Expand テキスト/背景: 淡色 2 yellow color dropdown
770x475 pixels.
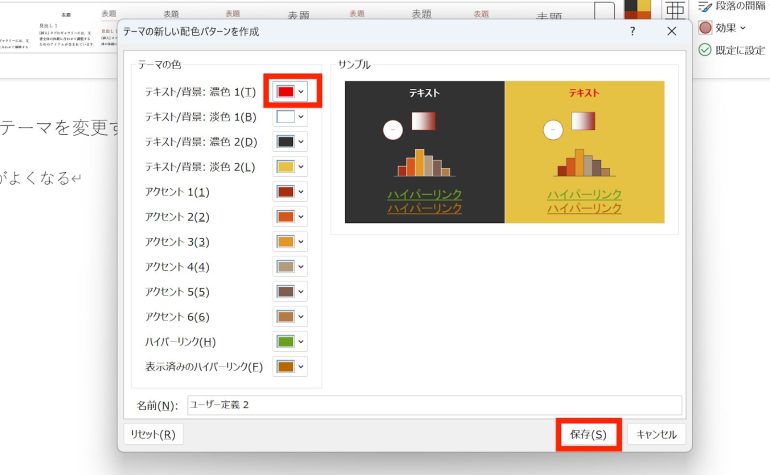290,166
